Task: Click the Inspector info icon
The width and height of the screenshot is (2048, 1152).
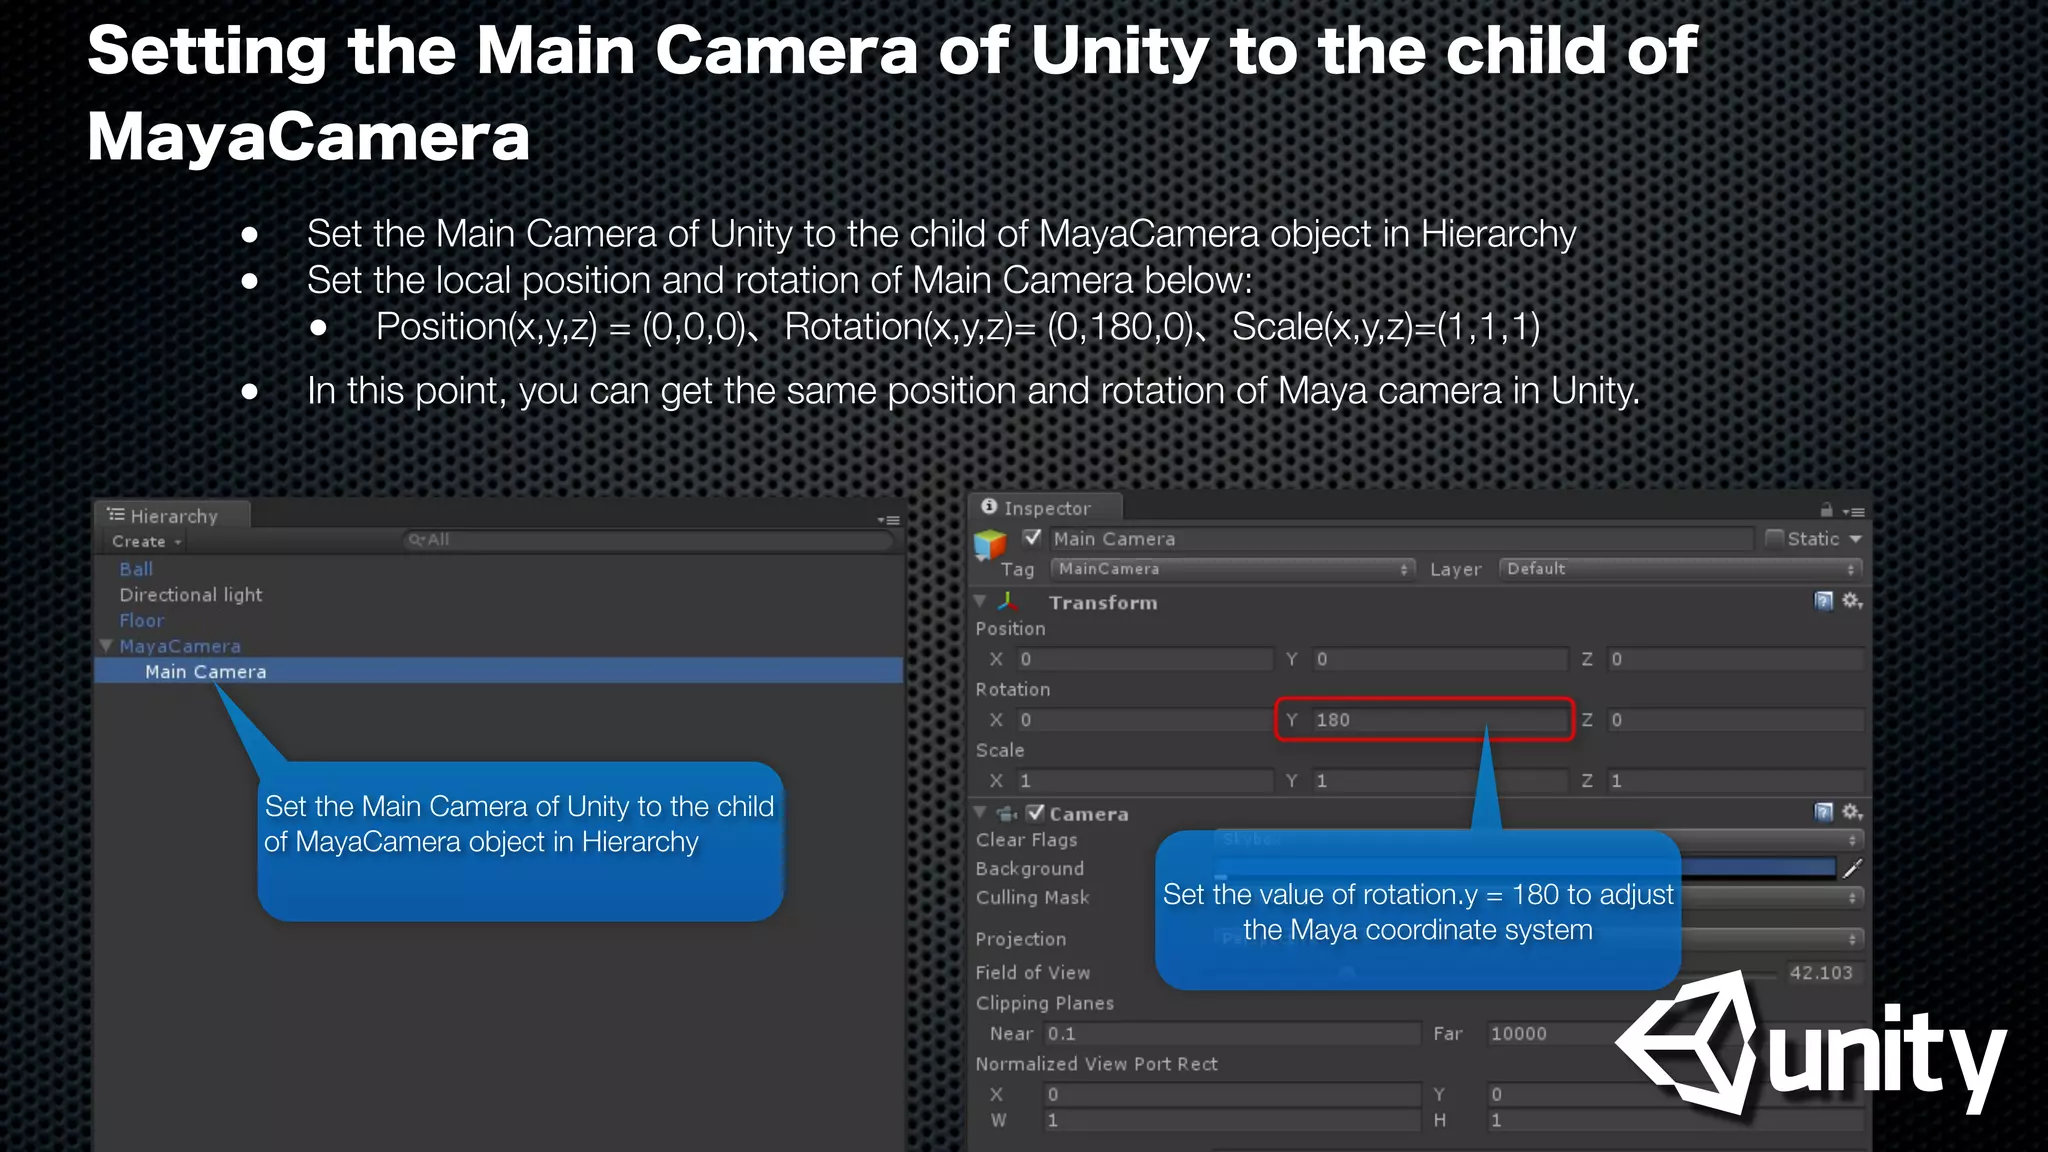Action: (x=989, y=507)
